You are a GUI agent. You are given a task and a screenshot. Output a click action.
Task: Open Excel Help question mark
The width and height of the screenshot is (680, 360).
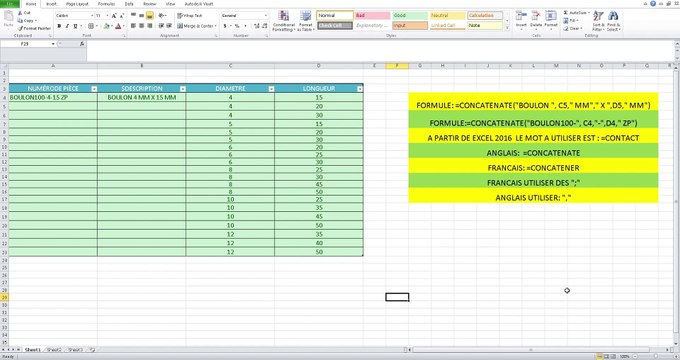653,3
